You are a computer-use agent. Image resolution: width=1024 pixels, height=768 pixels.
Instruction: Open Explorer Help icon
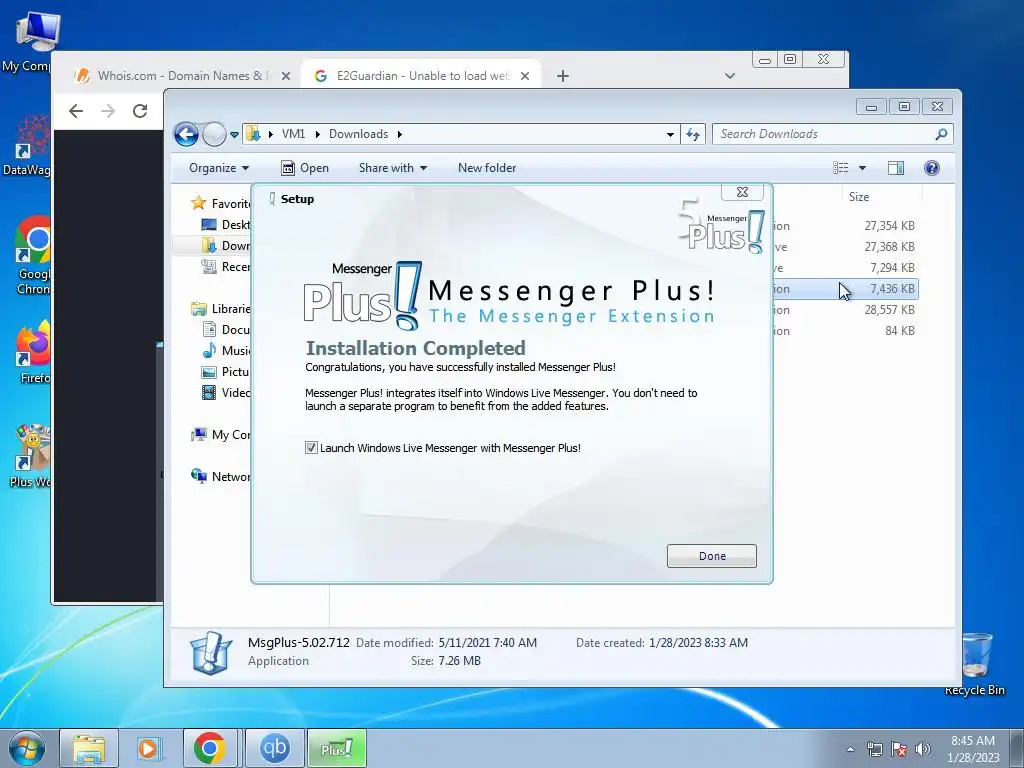(x=932, y=168)
